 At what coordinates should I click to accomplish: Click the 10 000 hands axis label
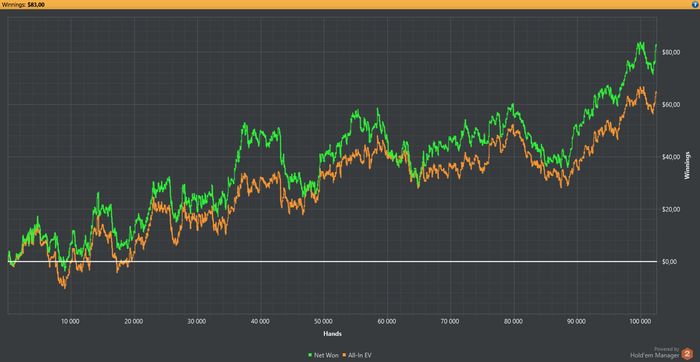(x=71, y=321)
